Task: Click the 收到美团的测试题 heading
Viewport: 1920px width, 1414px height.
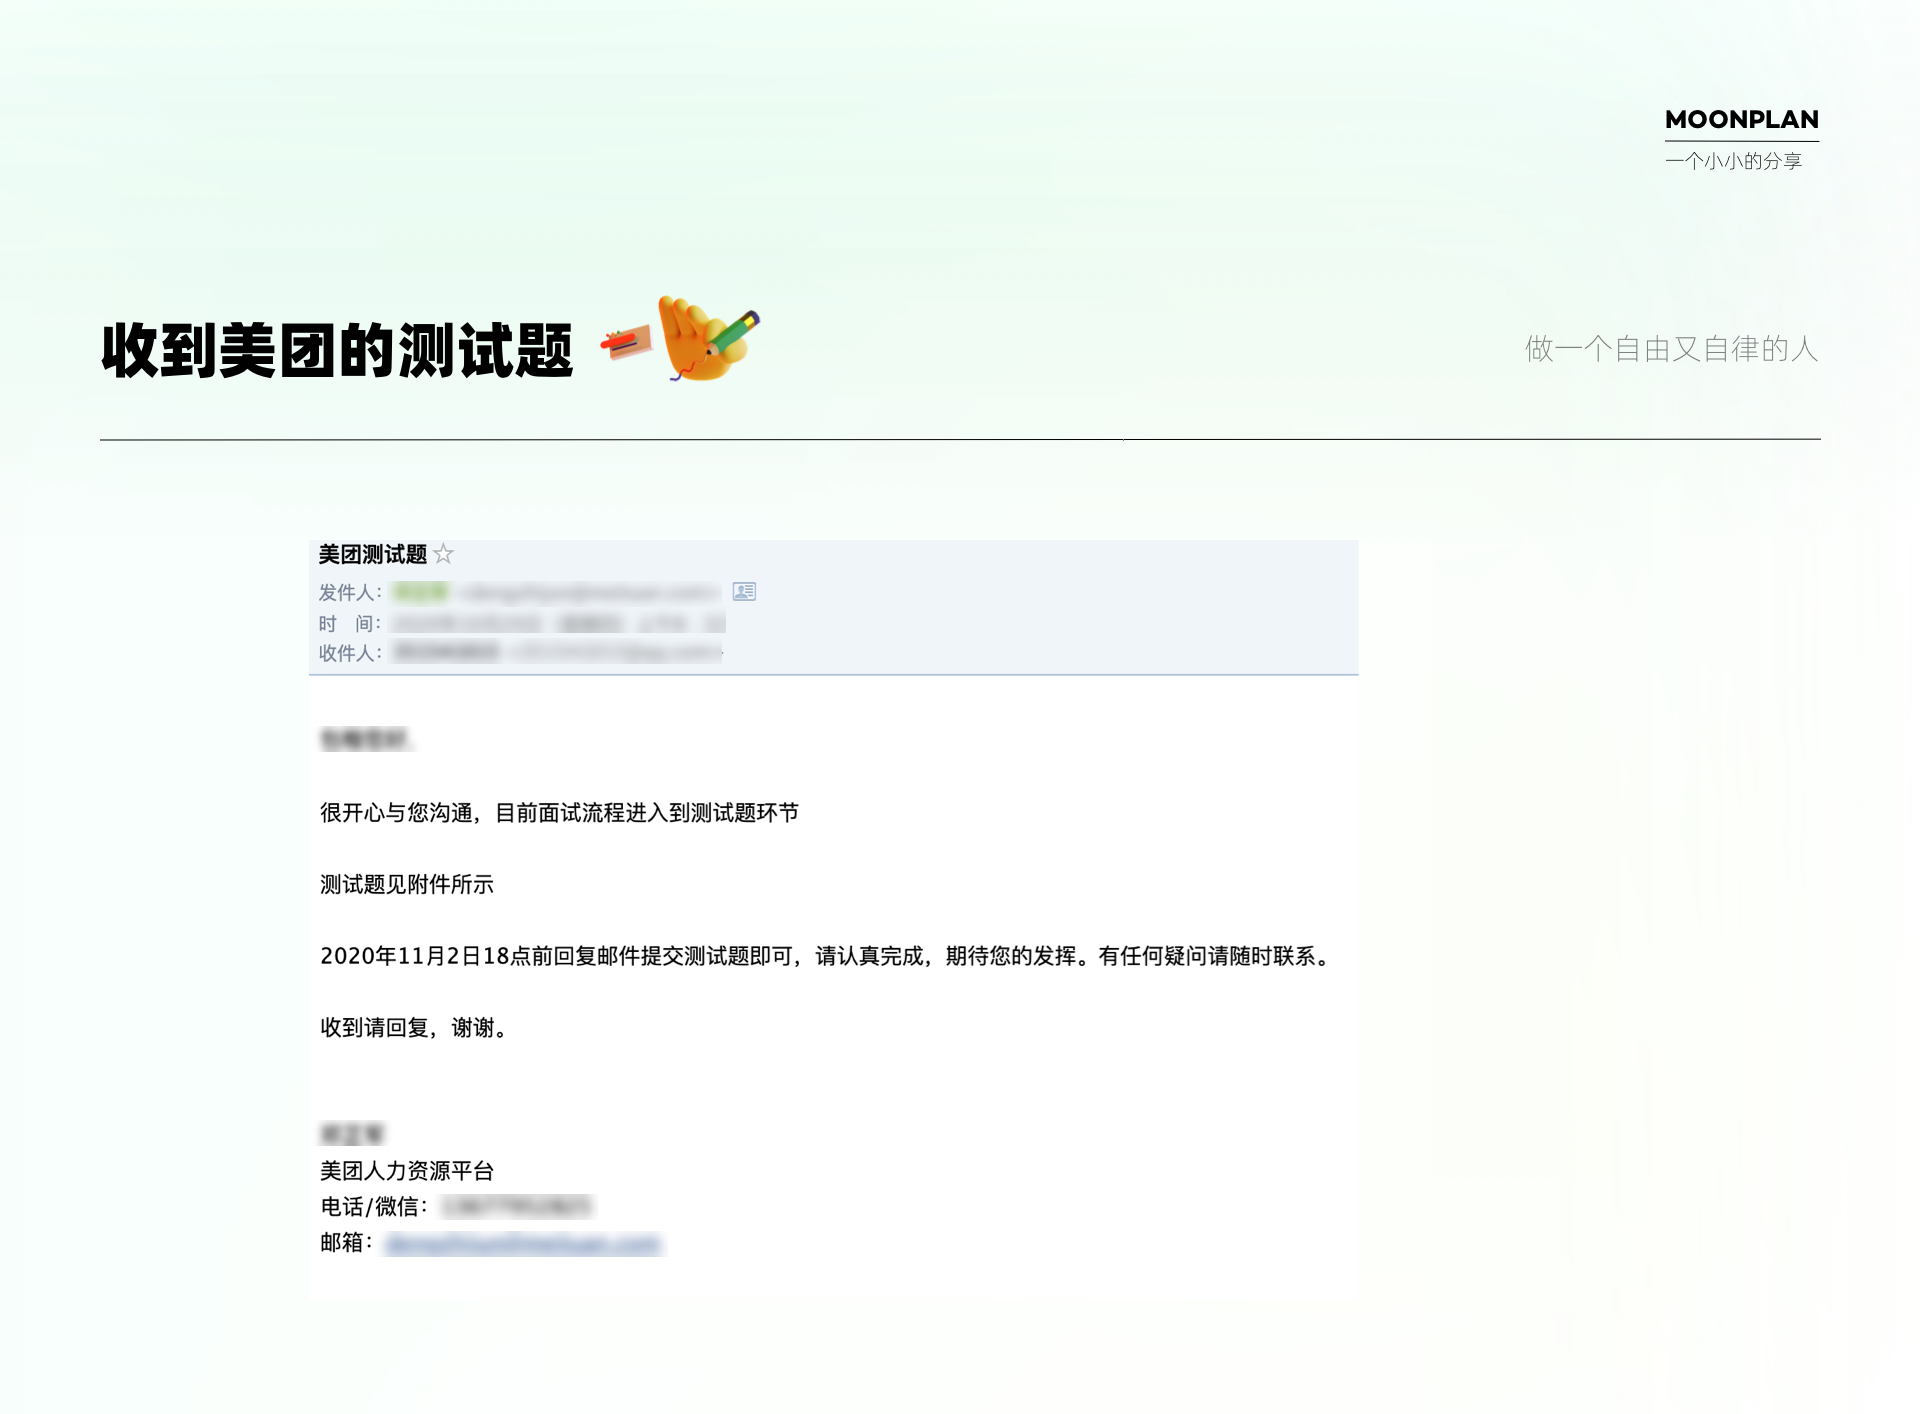Action: (x=337, y=351)
